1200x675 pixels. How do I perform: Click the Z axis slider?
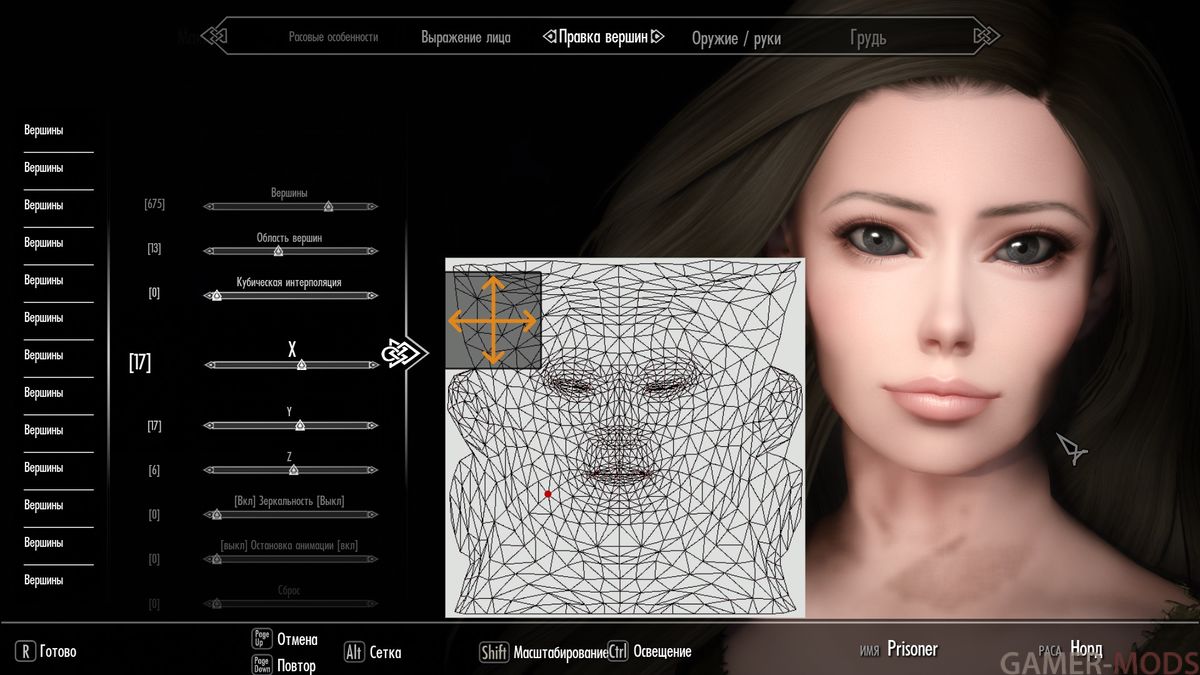click(290, 470)
